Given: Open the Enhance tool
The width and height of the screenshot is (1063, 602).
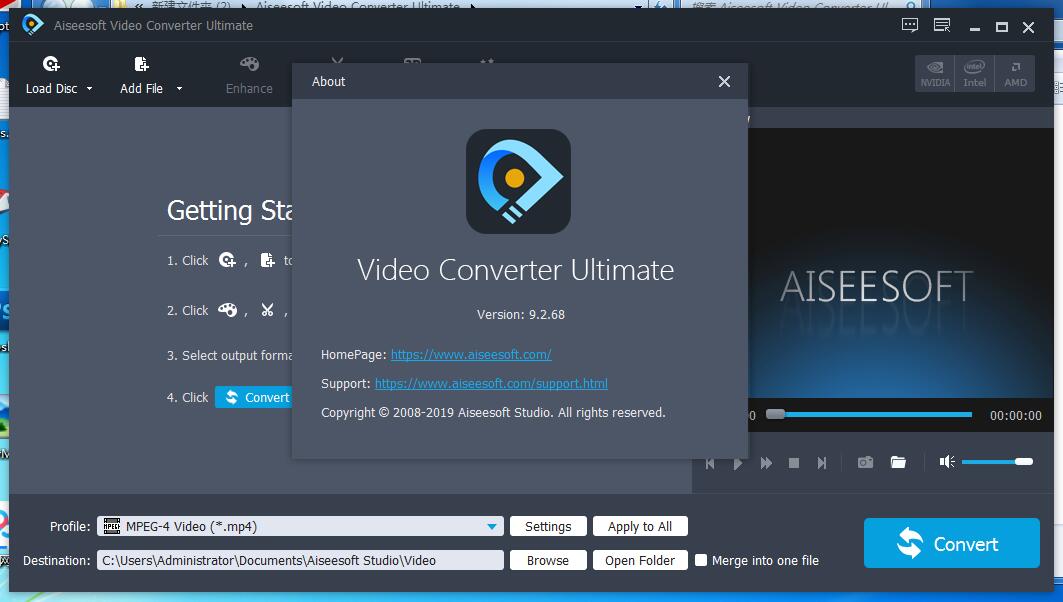Looking at the screenshot, I should [249, 75].
